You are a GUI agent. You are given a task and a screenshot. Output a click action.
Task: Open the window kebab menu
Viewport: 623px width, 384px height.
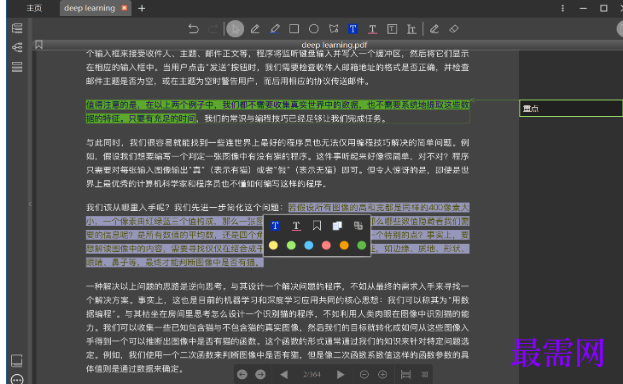coord(563,8)
